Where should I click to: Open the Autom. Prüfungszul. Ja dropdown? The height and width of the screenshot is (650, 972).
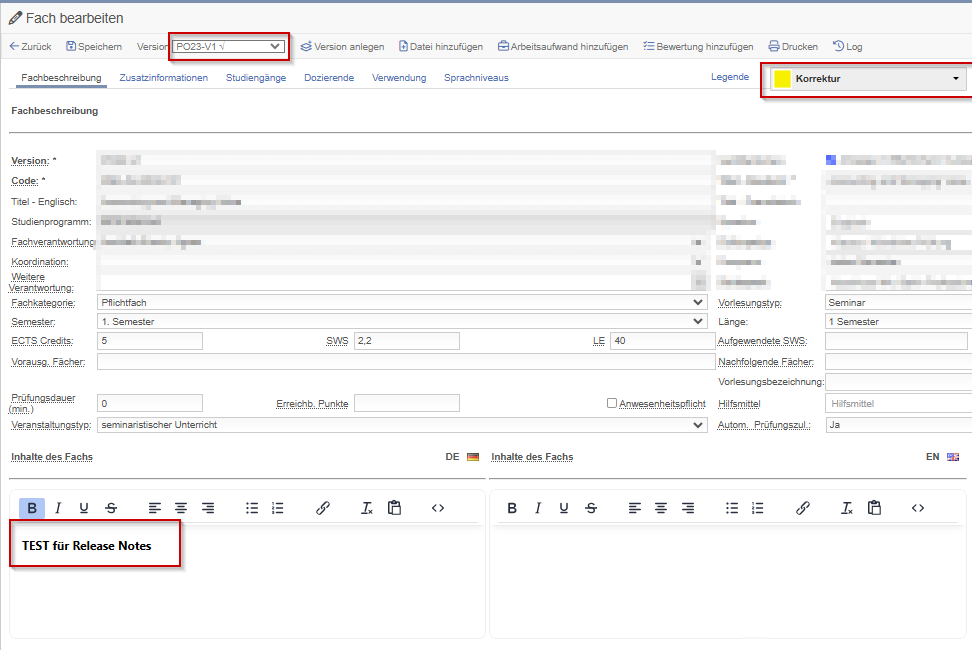coord(899,425)
